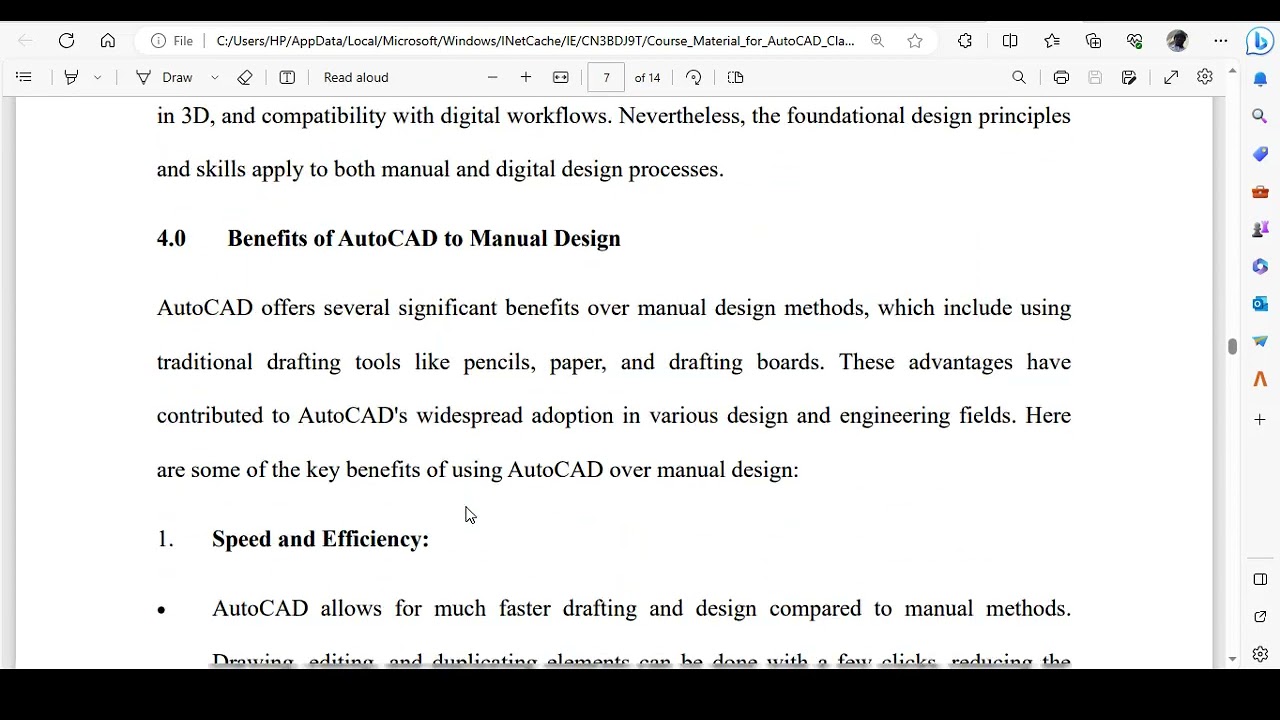Toggle sidebar layout panel icon

[1260, 579]
